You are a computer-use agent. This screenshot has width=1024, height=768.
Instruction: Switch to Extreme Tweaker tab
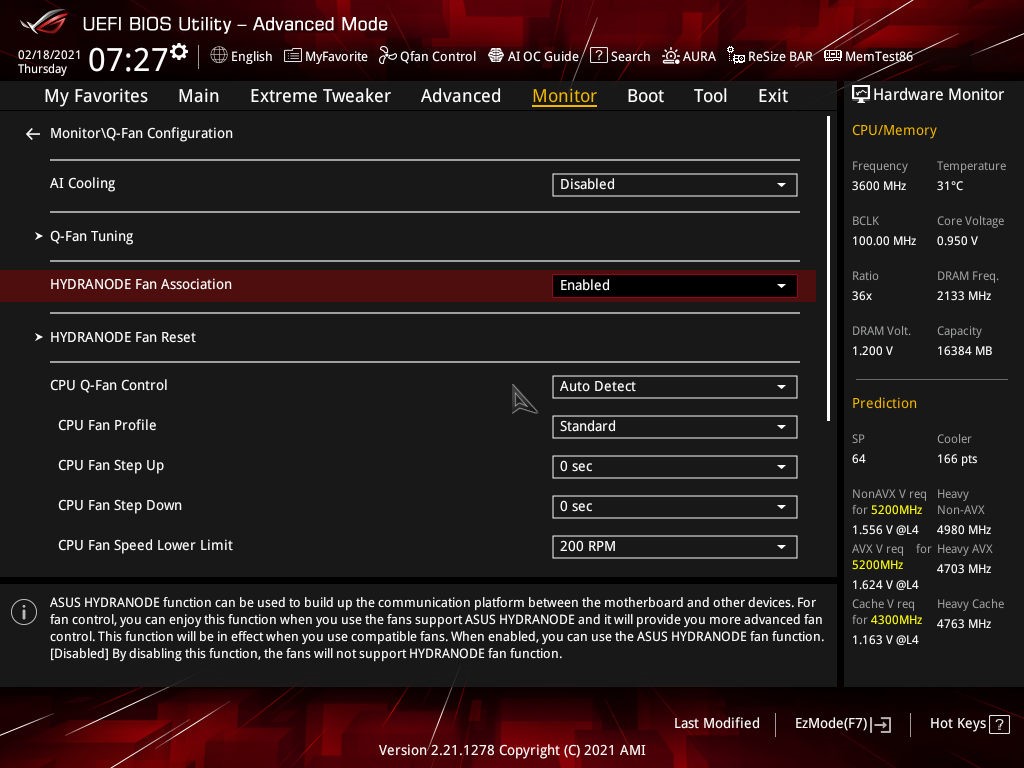point(320,96)
